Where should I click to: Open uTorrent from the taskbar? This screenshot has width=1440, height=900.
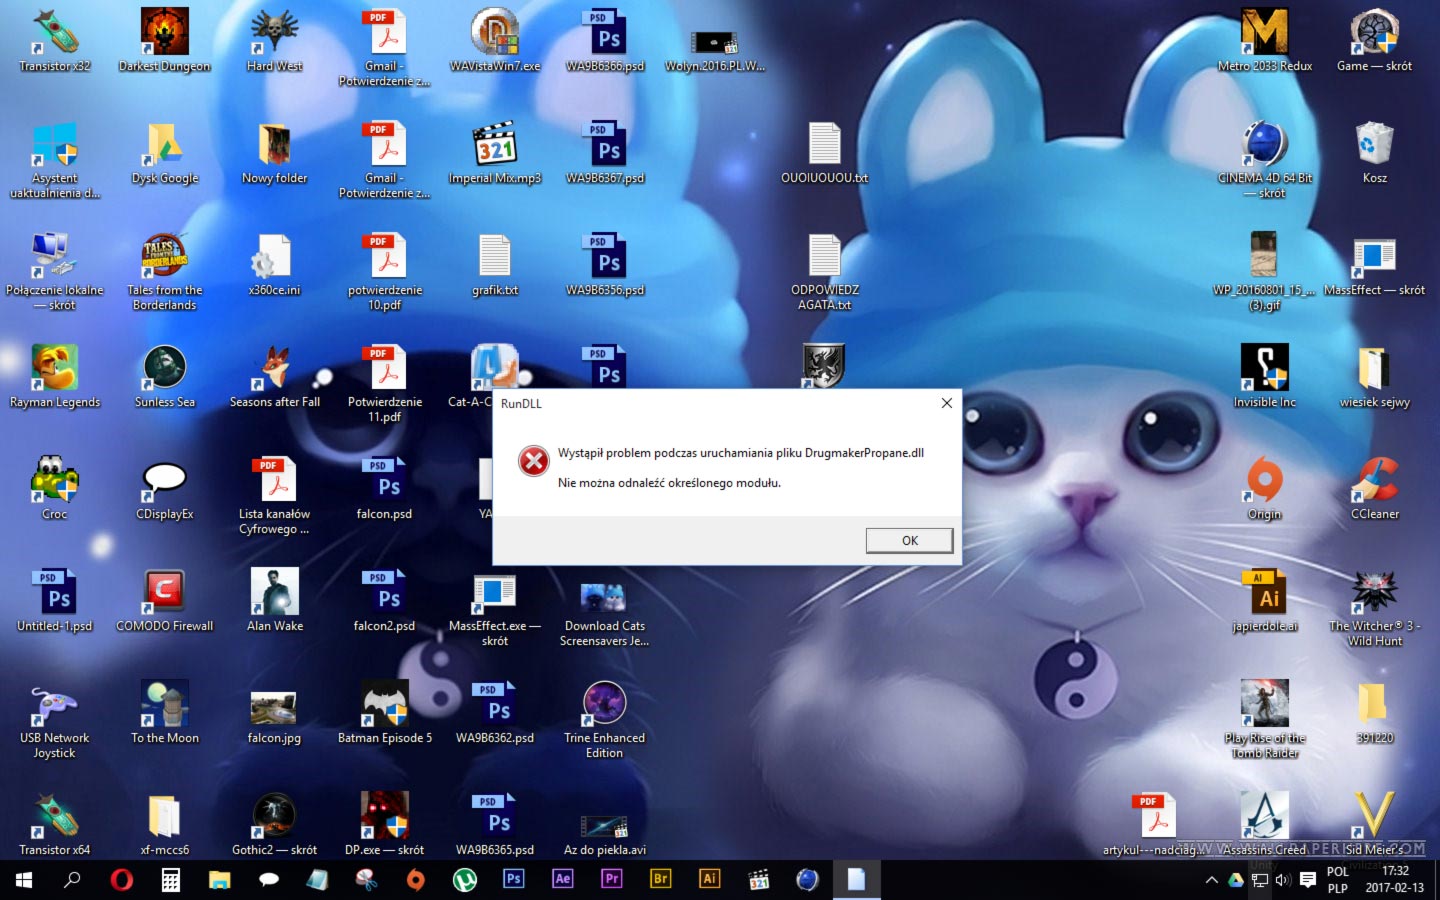coord(464,880)
